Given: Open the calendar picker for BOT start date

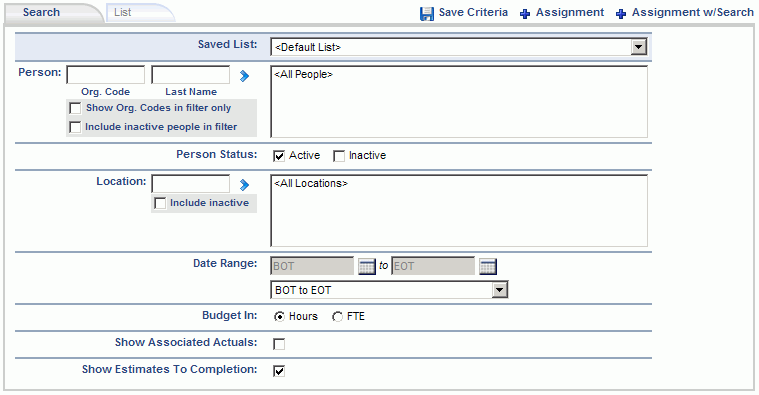Looking at the screenshot, I should (366, 266).
